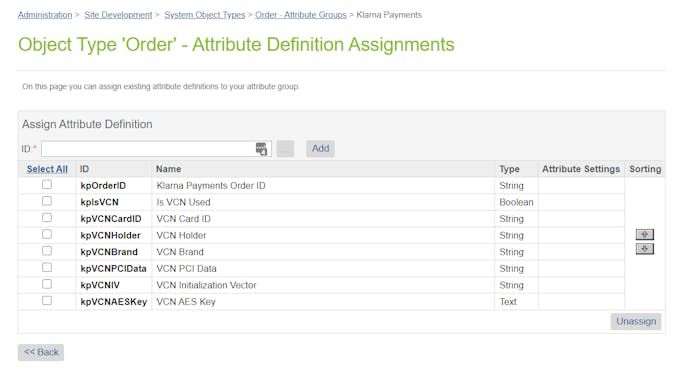Check the kpVCNIV row checkbox
Screen dimensions: 680x372
pyautogui.click(x=47, y=284)
